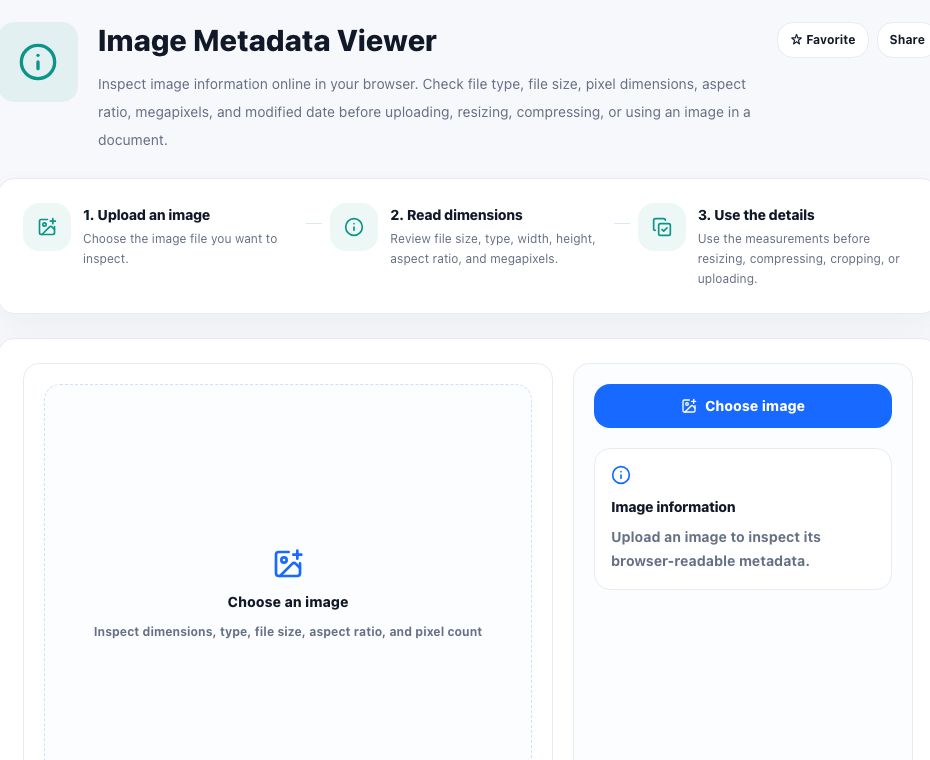Click the 'Choose an image' drop zone label

click(288, 602)
